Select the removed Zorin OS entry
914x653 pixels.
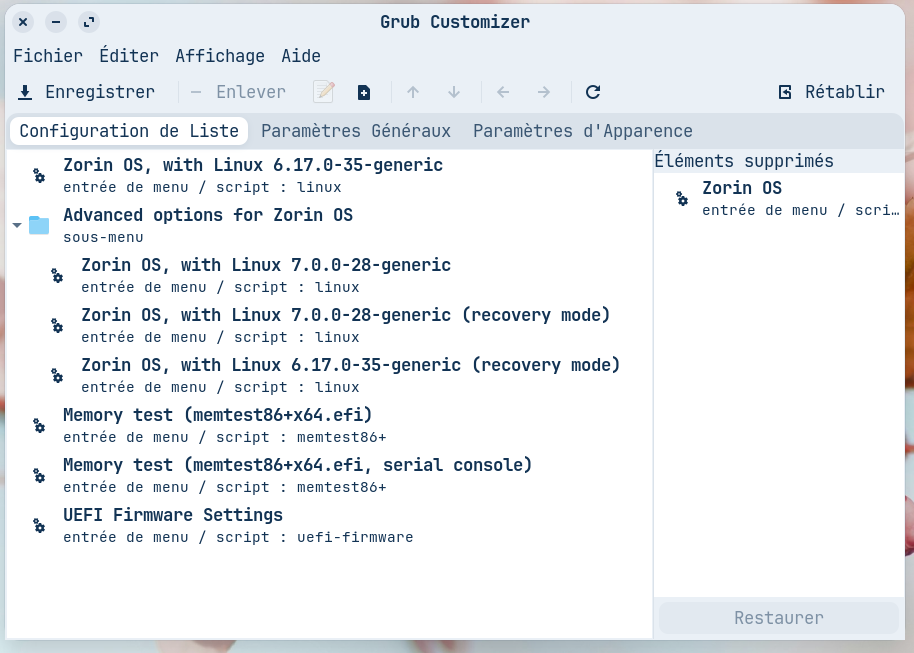tap(779, 198)
